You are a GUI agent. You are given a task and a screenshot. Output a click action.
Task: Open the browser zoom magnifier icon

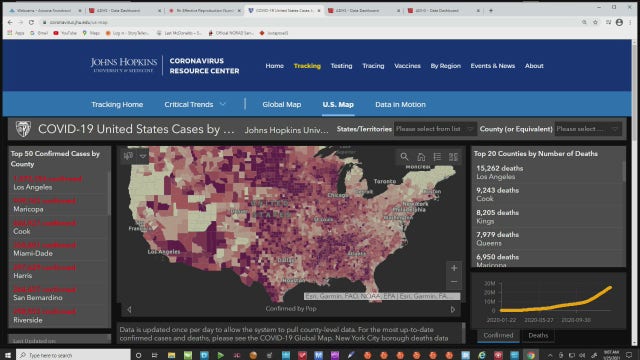(x=584, y=22)
